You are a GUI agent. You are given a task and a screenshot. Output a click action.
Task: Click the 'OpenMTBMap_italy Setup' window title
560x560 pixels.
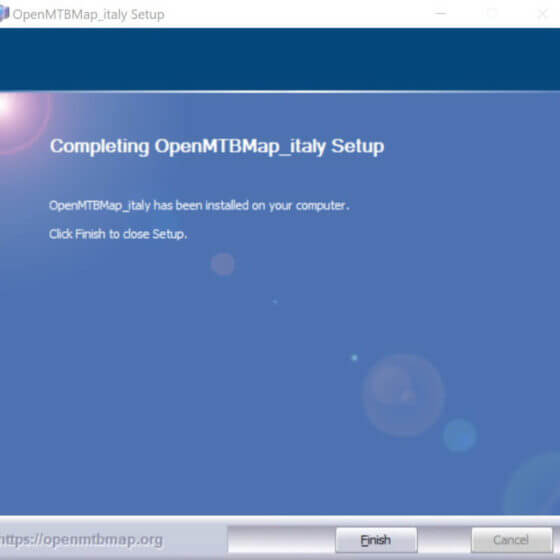click(x=89, y=15)
